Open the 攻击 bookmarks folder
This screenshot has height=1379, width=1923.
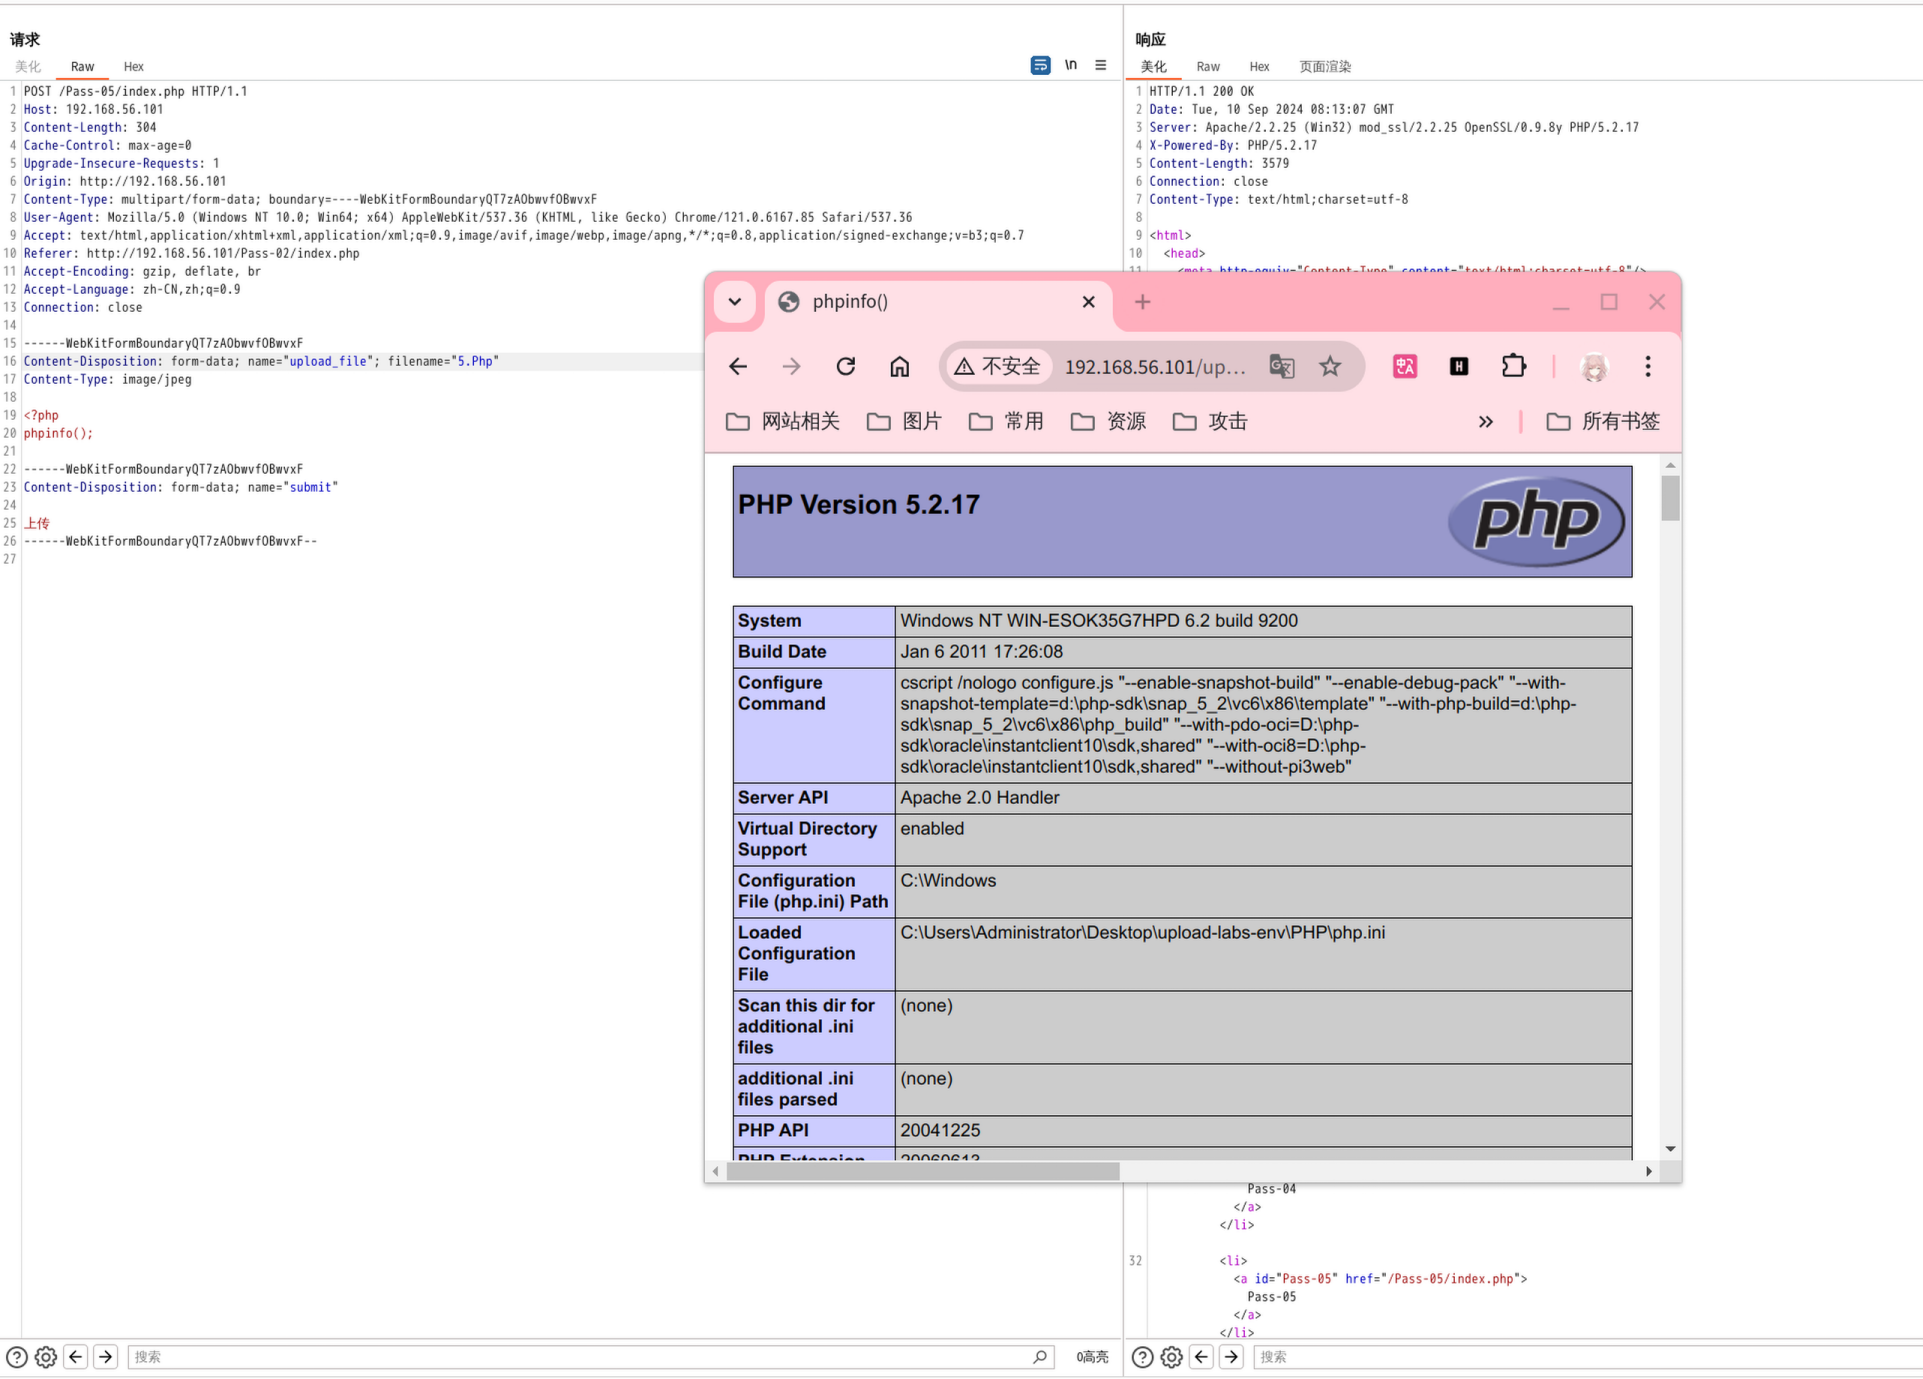click(1210, 422)
